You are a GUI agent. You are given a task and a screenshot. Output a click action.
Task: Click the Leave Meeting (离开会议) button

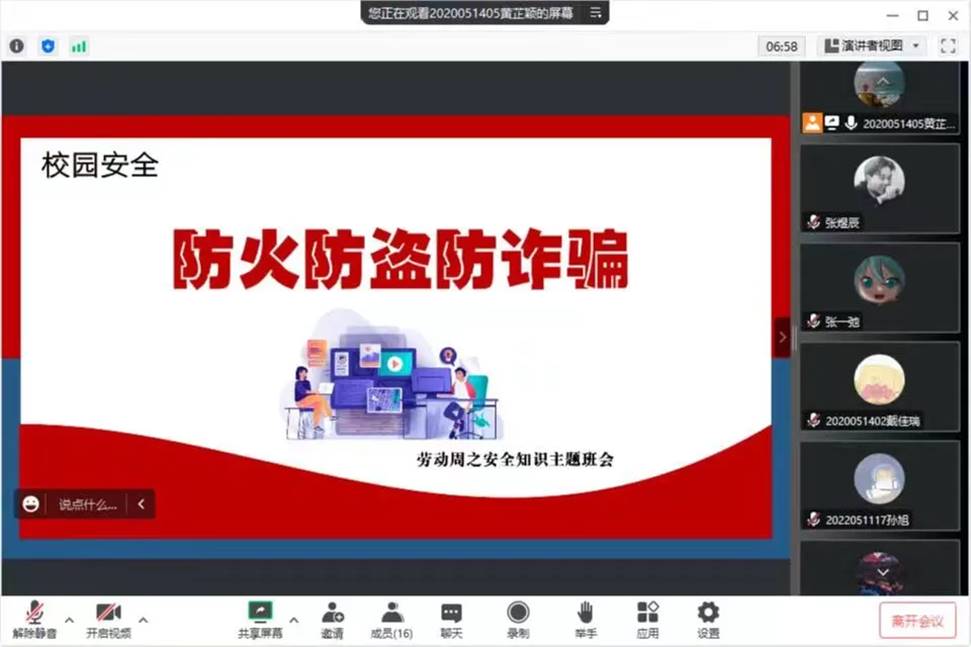(917, 621)
